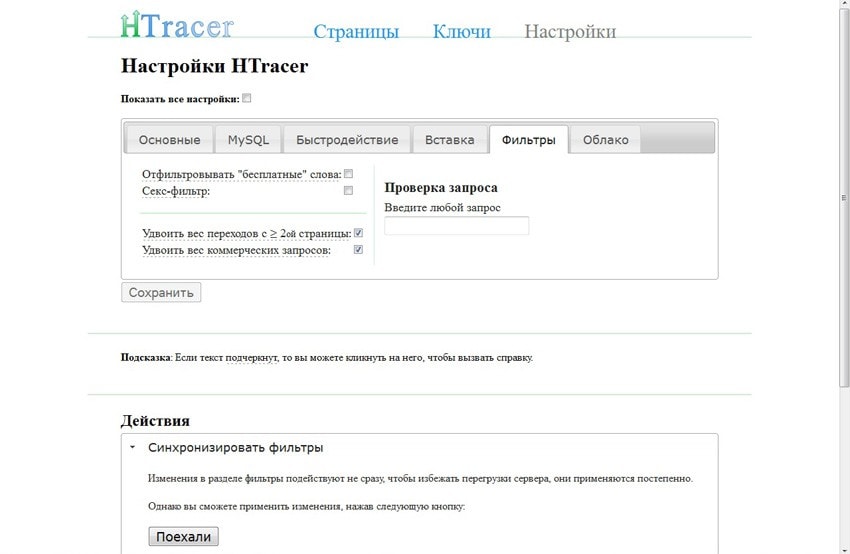Open help for Удвоить вес коммерческих запросов label
The image size is (850, 554).
[236, 250]
